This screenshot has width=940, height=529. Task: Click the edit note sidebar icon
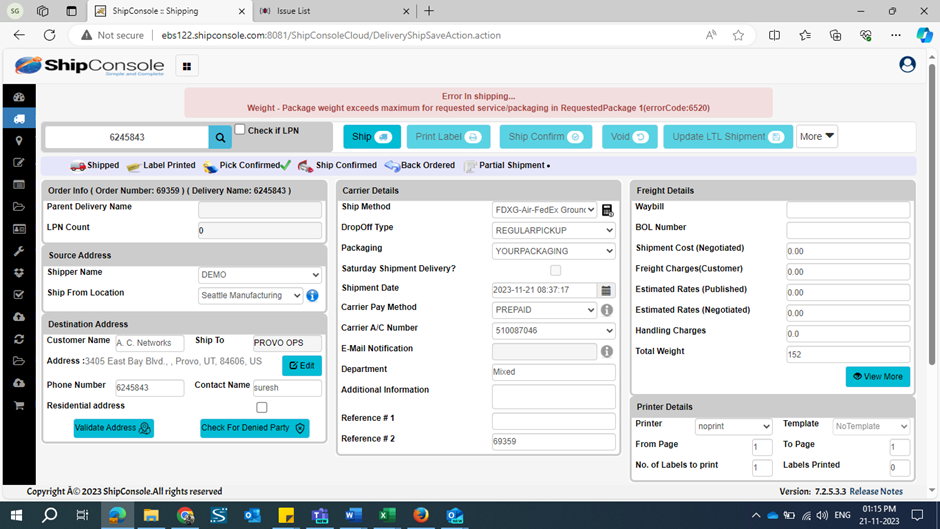pos(19,163)
